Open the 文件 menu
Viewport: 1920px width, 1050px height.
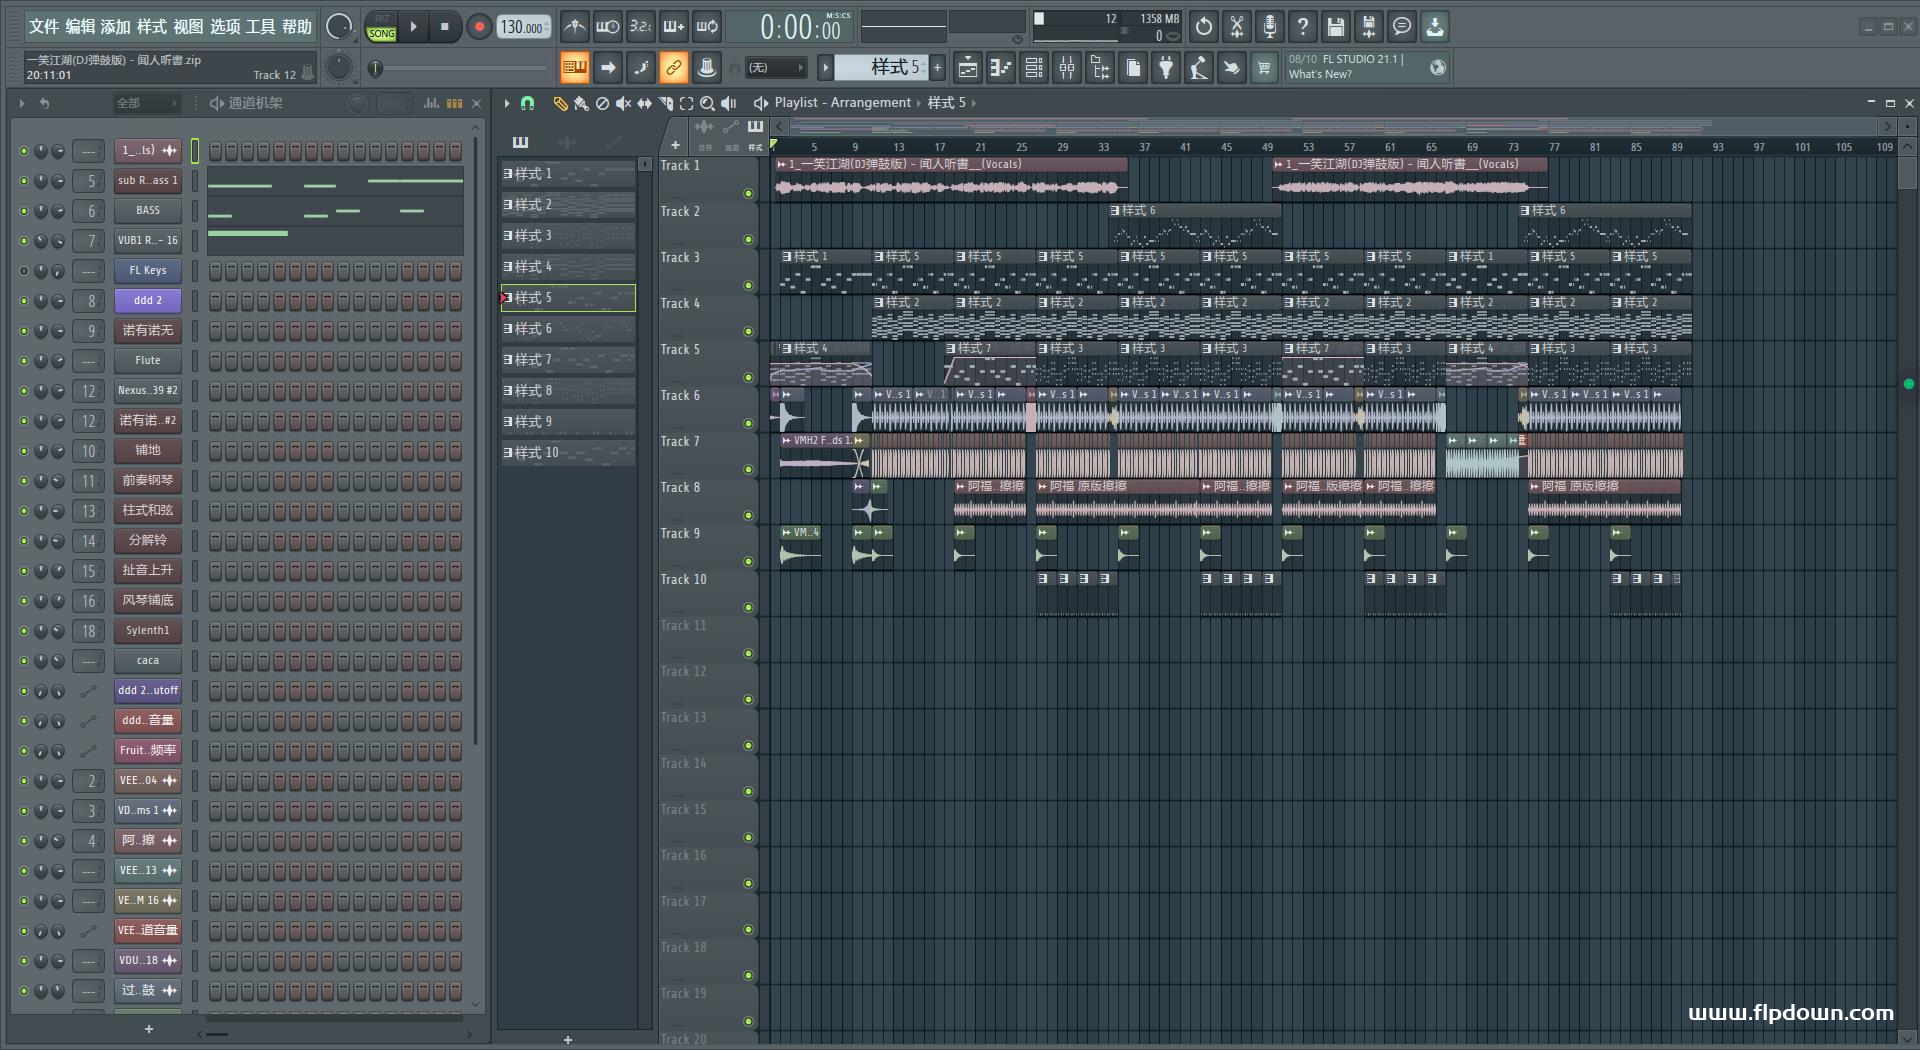pyautogui.click(x=44, y=27)
